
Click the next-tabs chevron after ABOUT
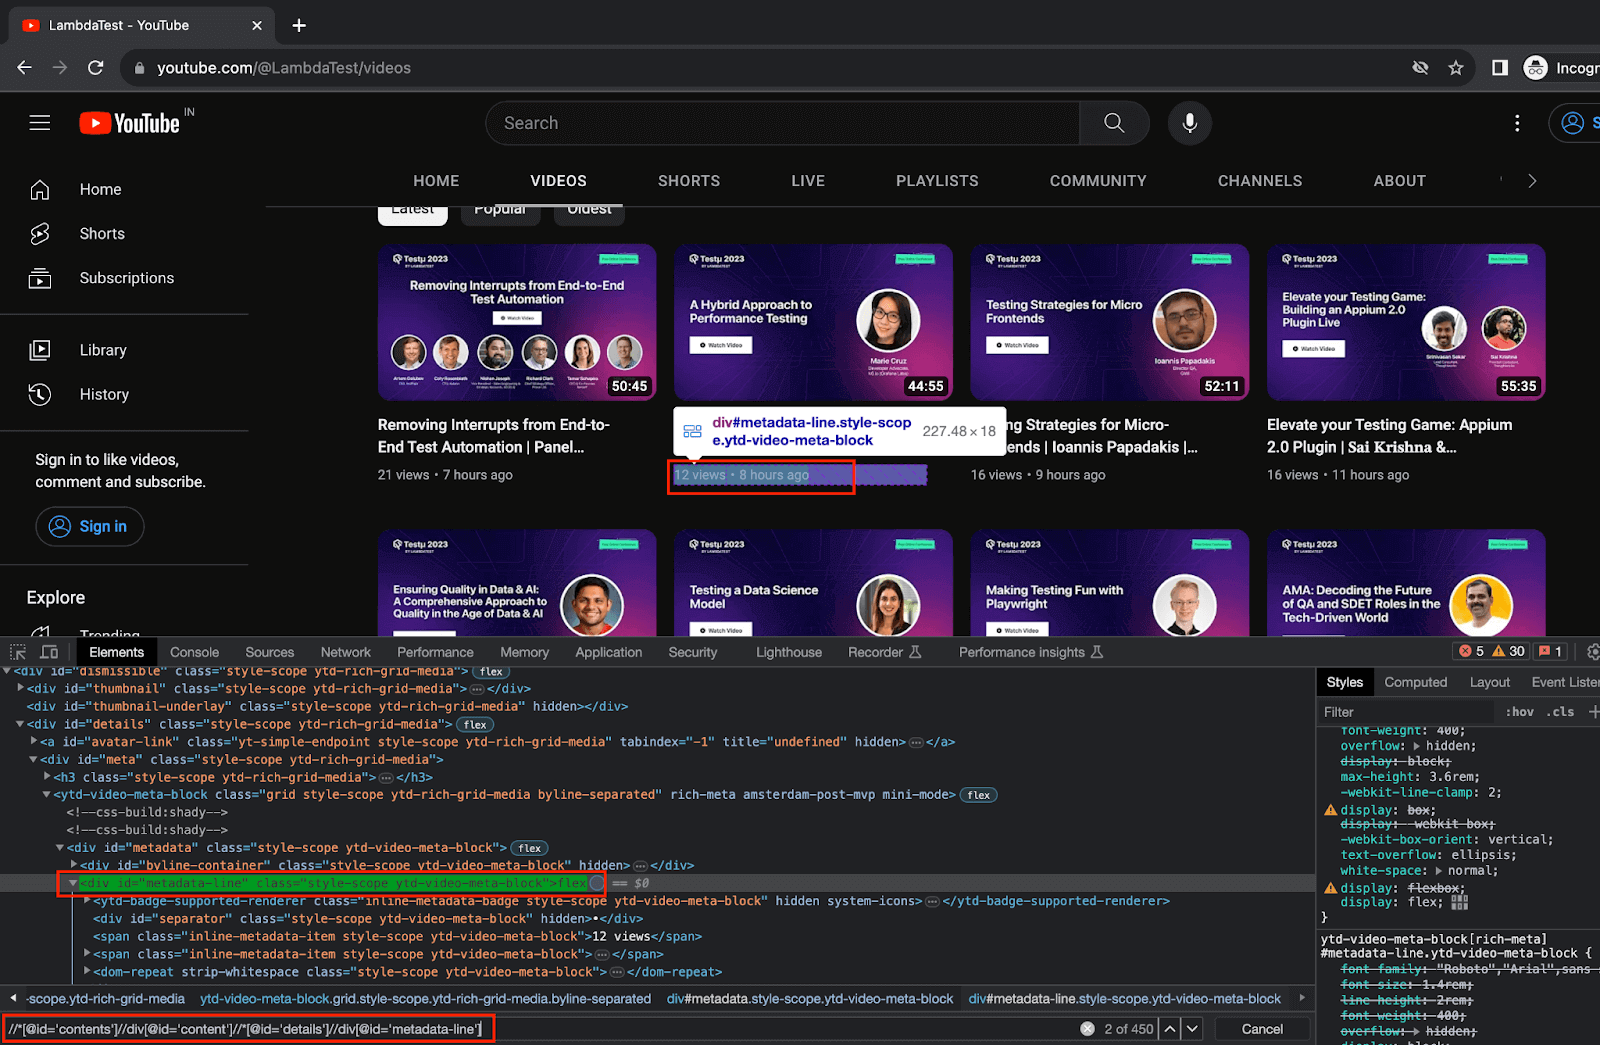pos(1532,180)
